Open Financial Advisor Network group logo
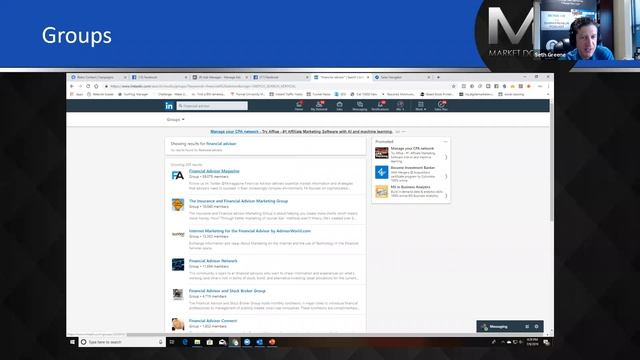This screenshot has width=640, height=360. pyautogui.click(x=178, y=264)
